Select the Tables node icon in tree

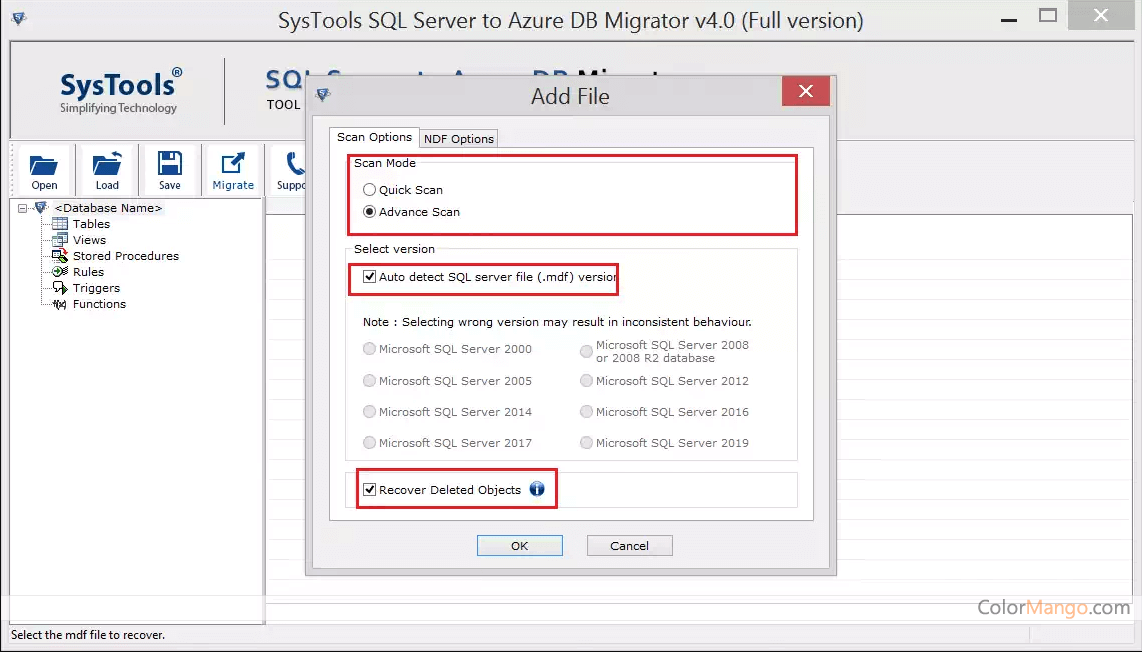pos(60,224)
